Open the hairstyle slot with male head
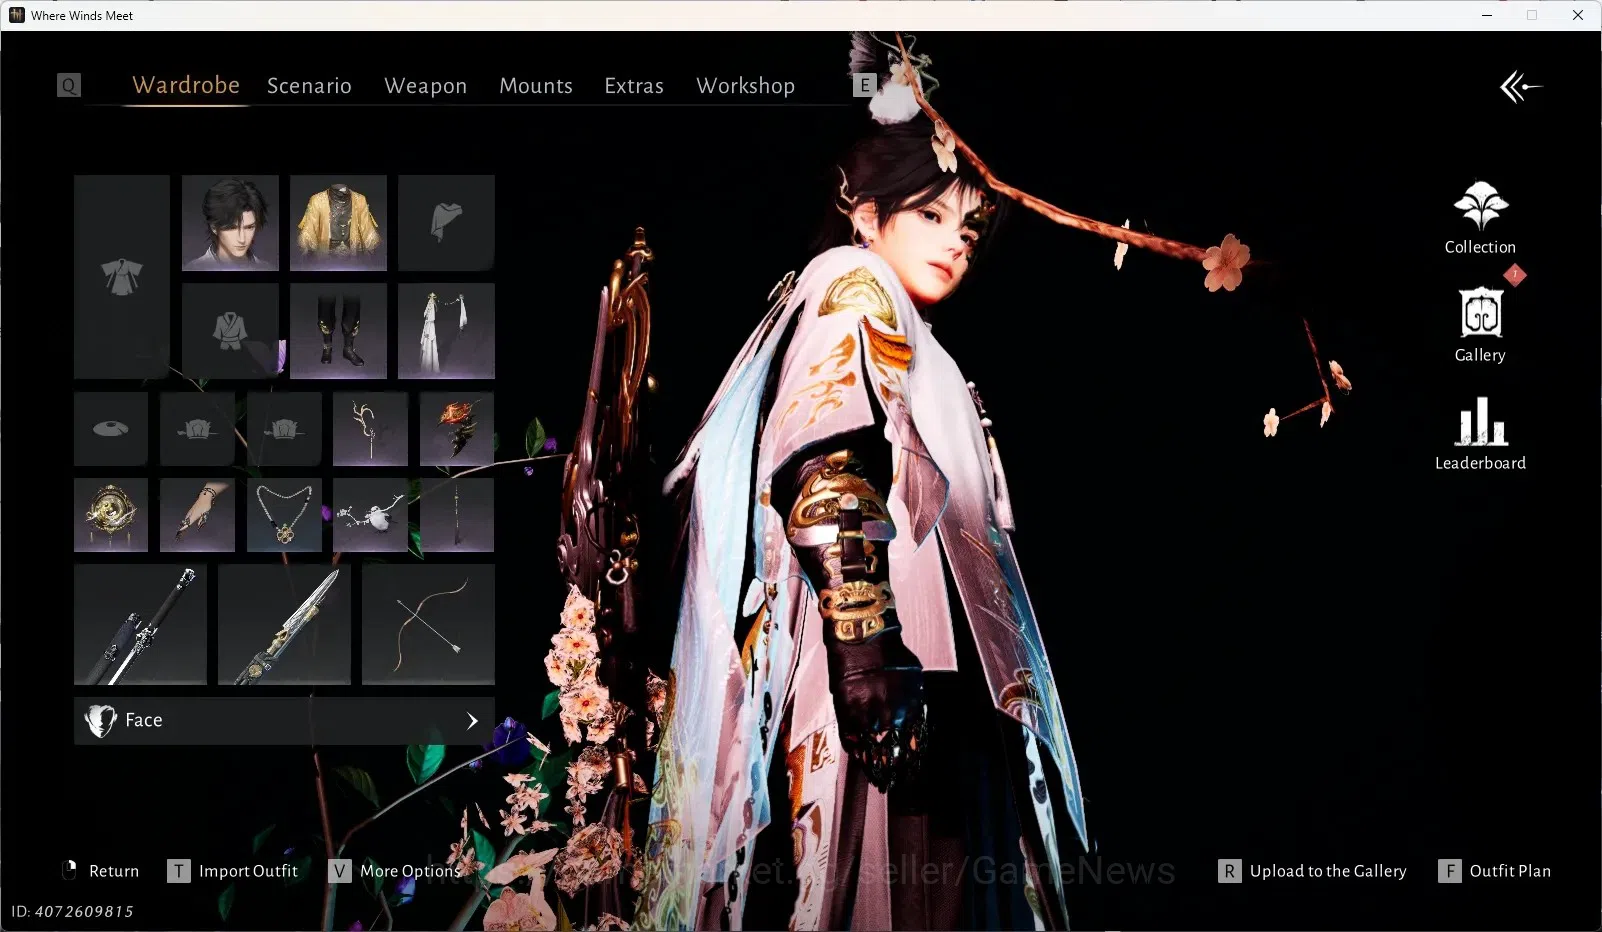 pyautogui.click(x=230, y=223)
